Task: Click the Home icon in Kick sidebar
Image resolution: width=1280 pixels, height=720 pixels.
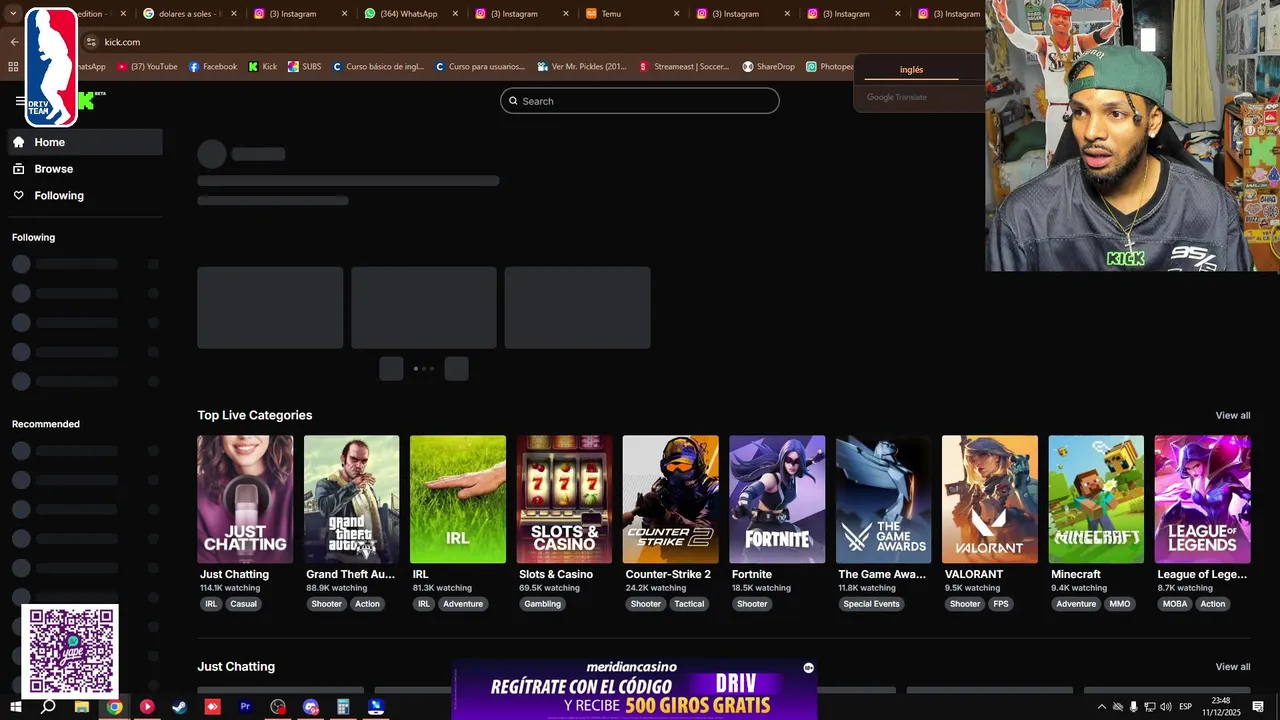Action: coord(18,142)
